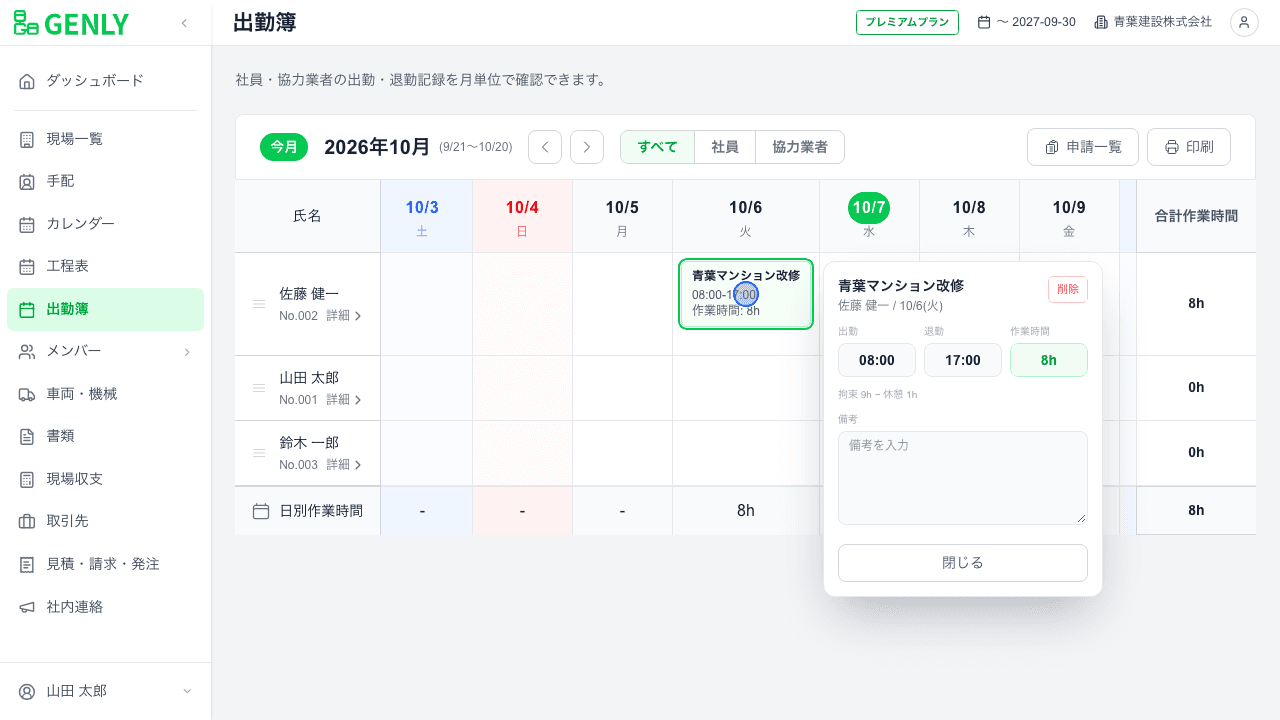Open 現場一覧 from the sidebar

click(105, 139)
